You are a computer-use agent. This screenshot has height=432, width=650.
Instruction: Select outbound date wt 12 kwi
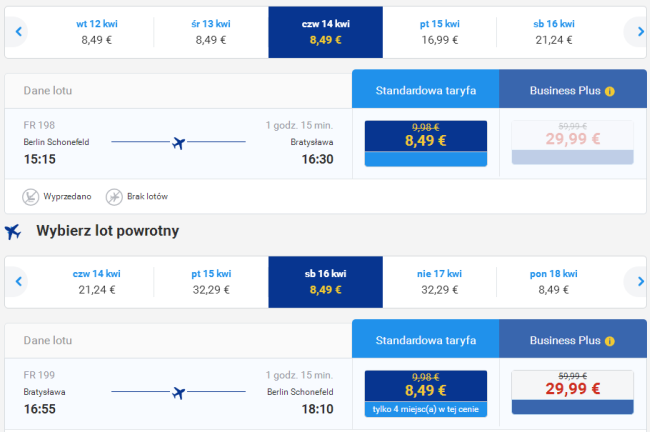click(x=97, y=32)
